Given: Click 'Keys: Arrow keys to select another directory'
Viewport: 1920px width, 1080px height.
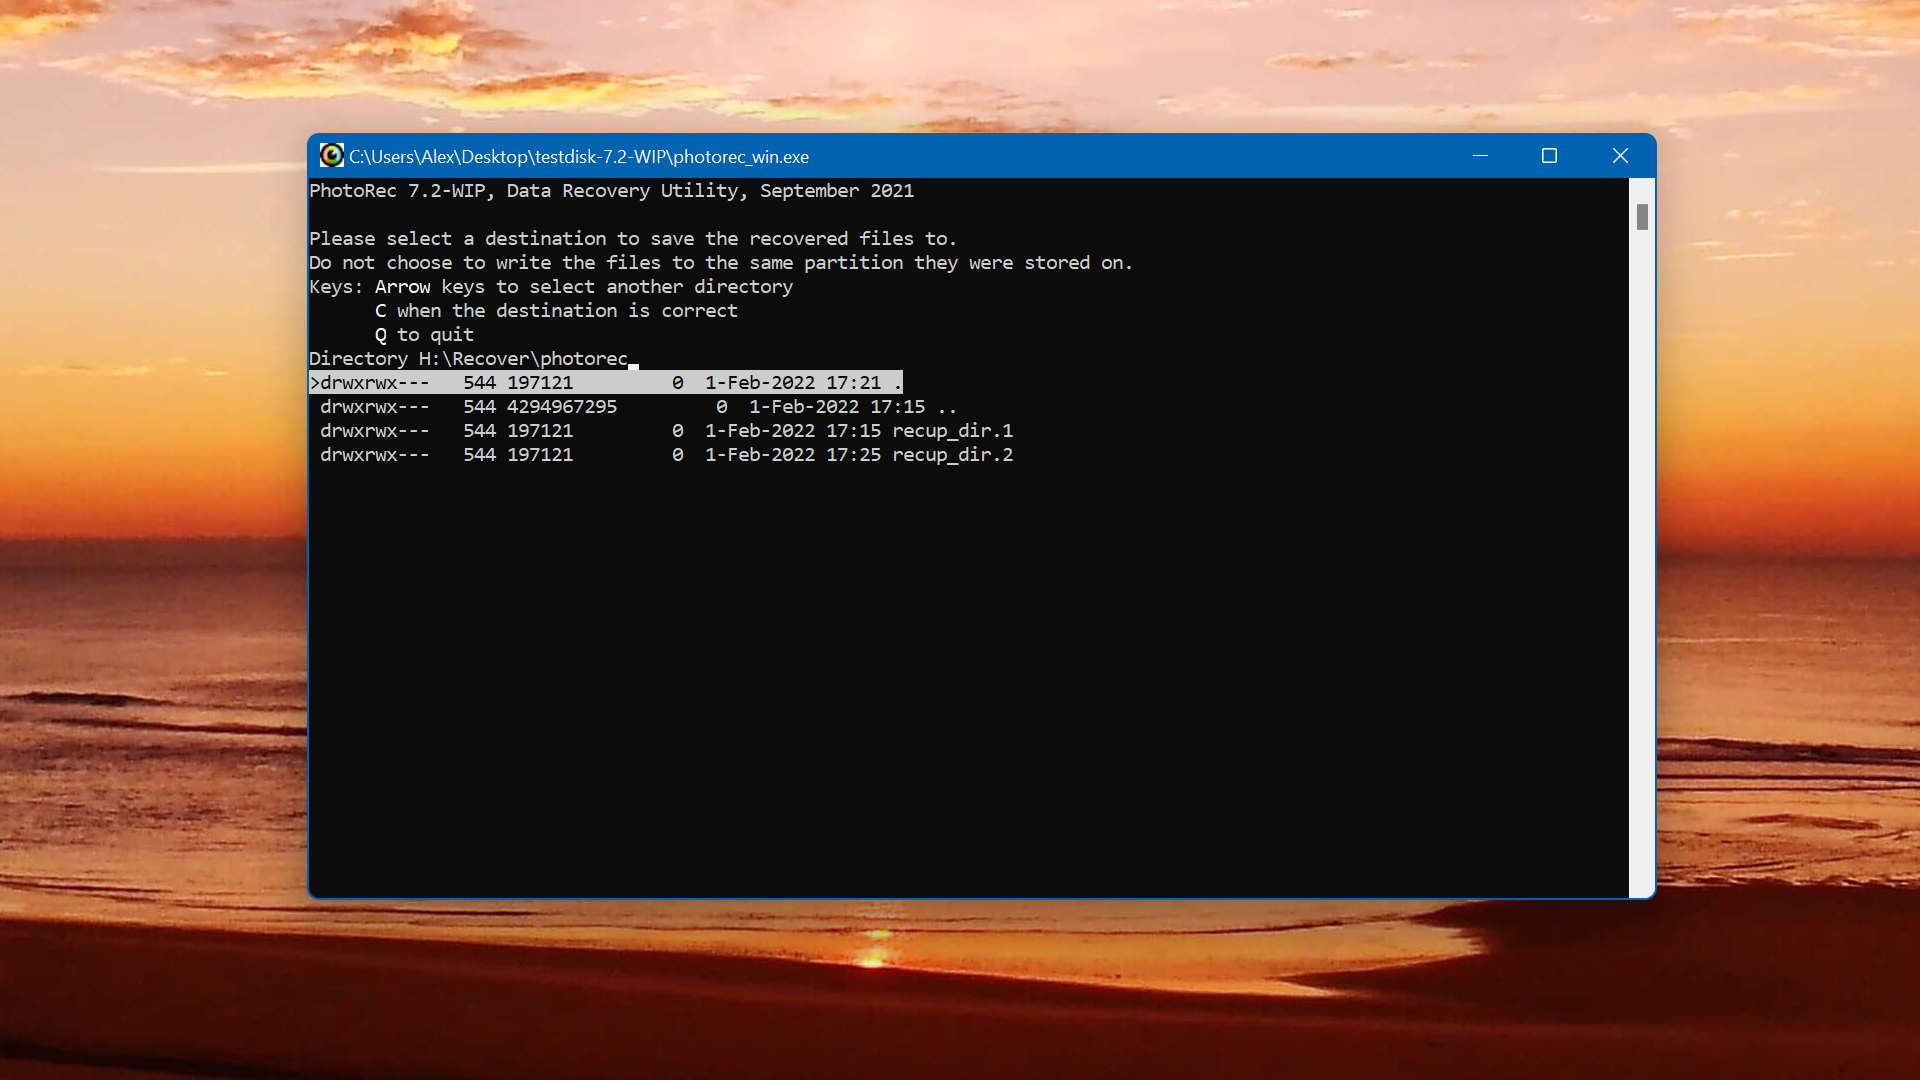Looking at the screenshot, I should tap(551, 287).
